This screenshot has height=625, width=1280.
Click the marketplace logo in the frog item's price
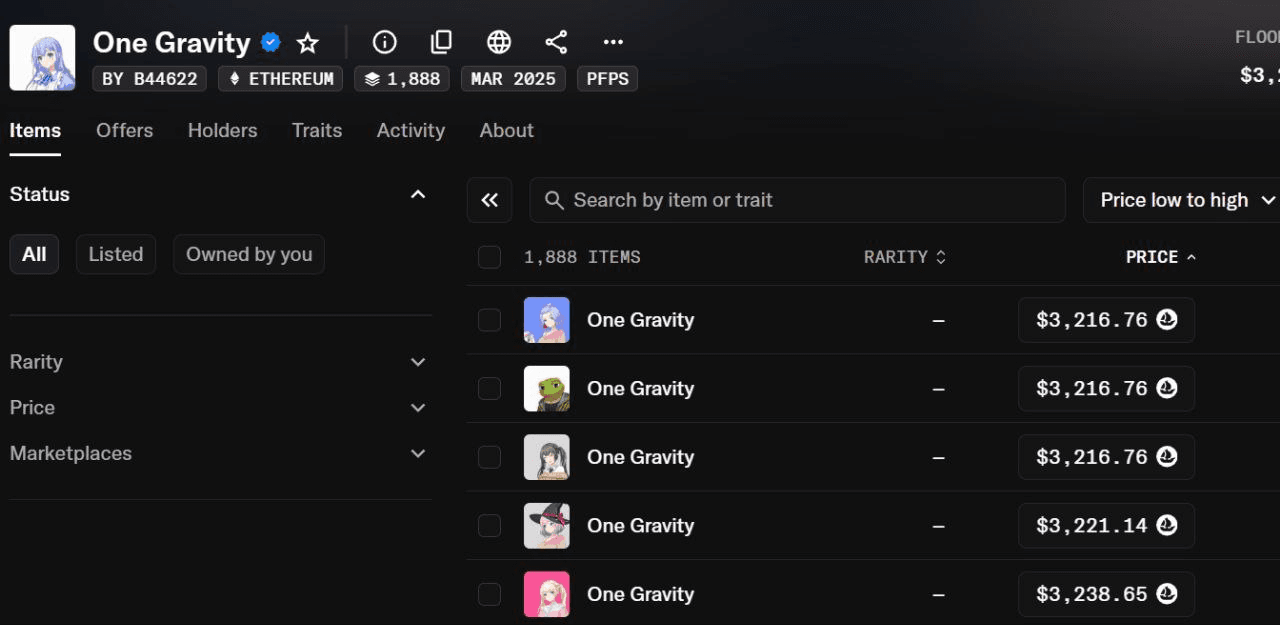click(1167, 388)
